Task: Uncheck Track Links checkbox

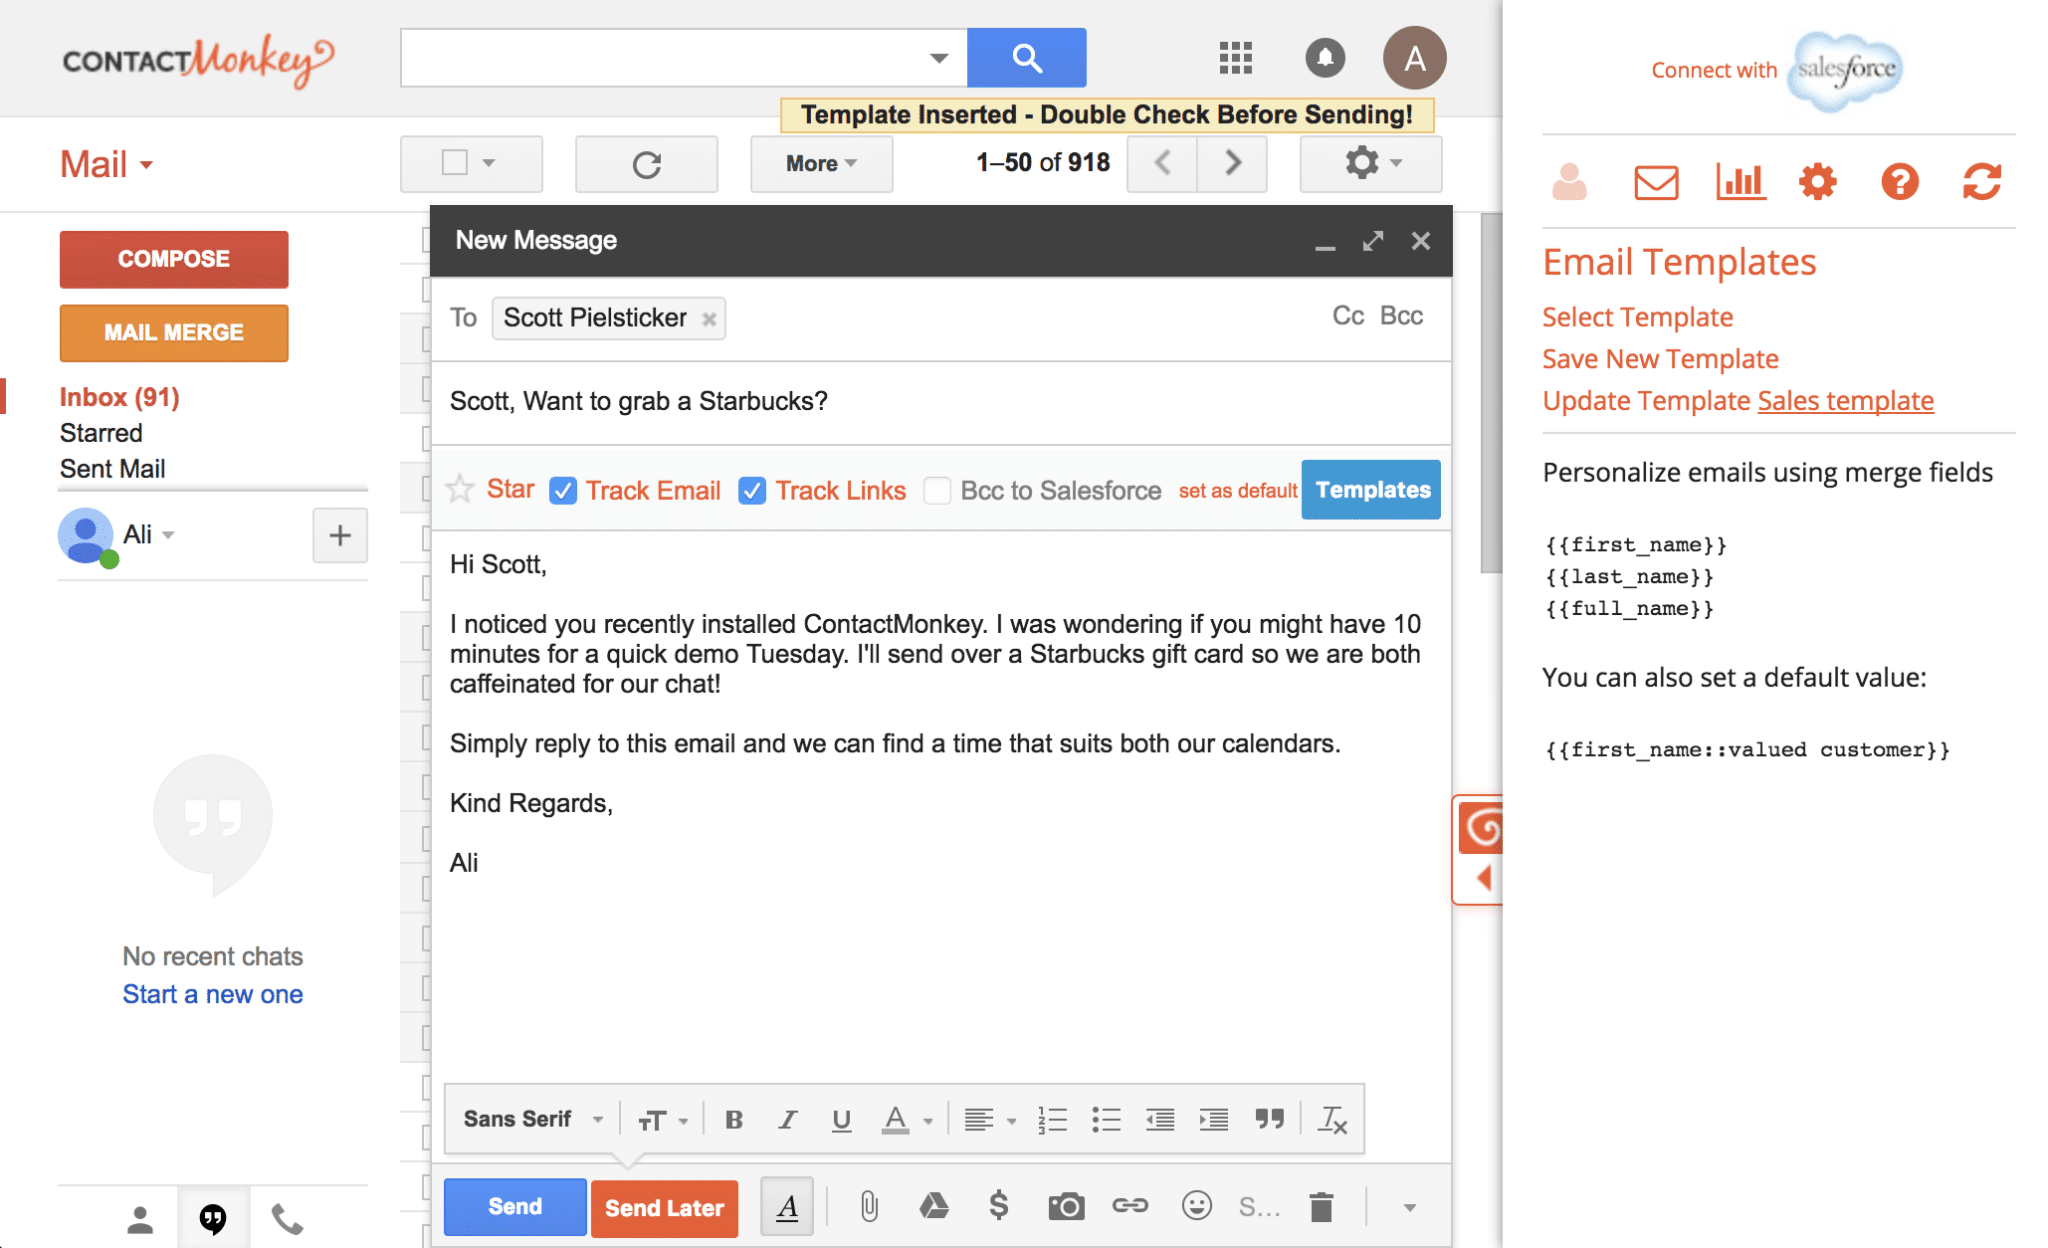Action: pyautogui.click(x=752, y=490)
